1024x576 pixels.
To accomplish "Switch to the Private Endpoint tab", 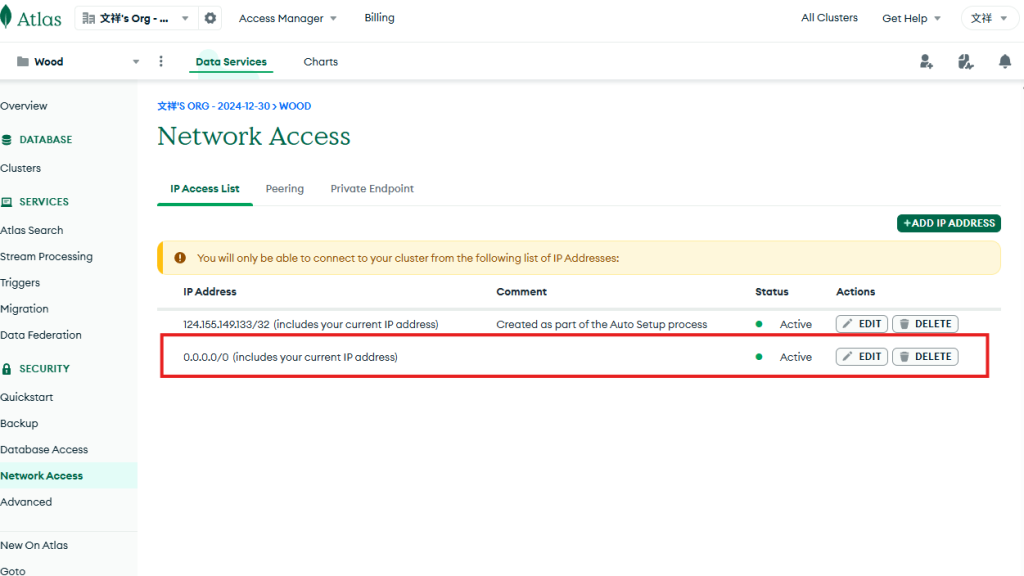I will point(372,188).
